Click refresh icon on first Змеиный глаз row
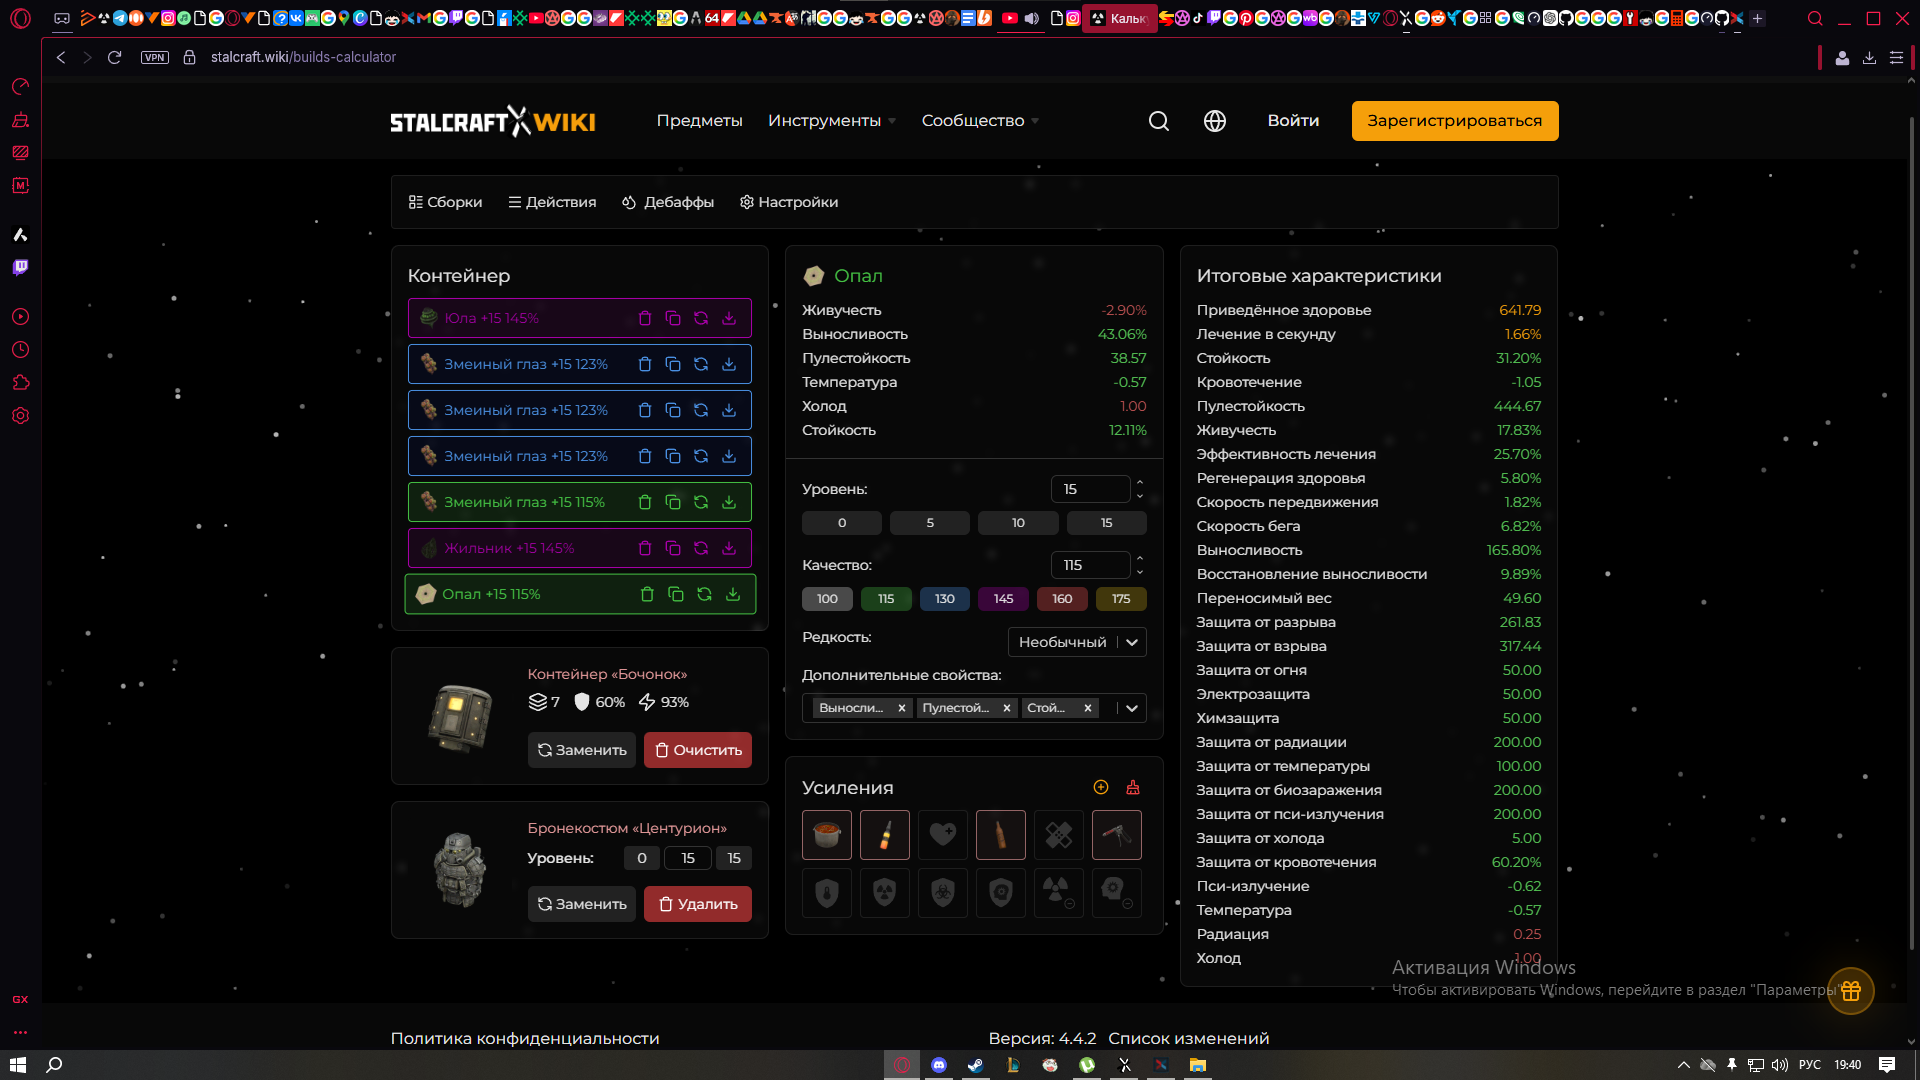The width and height of the screenshot is (1920, 1080). pos(701,364)
